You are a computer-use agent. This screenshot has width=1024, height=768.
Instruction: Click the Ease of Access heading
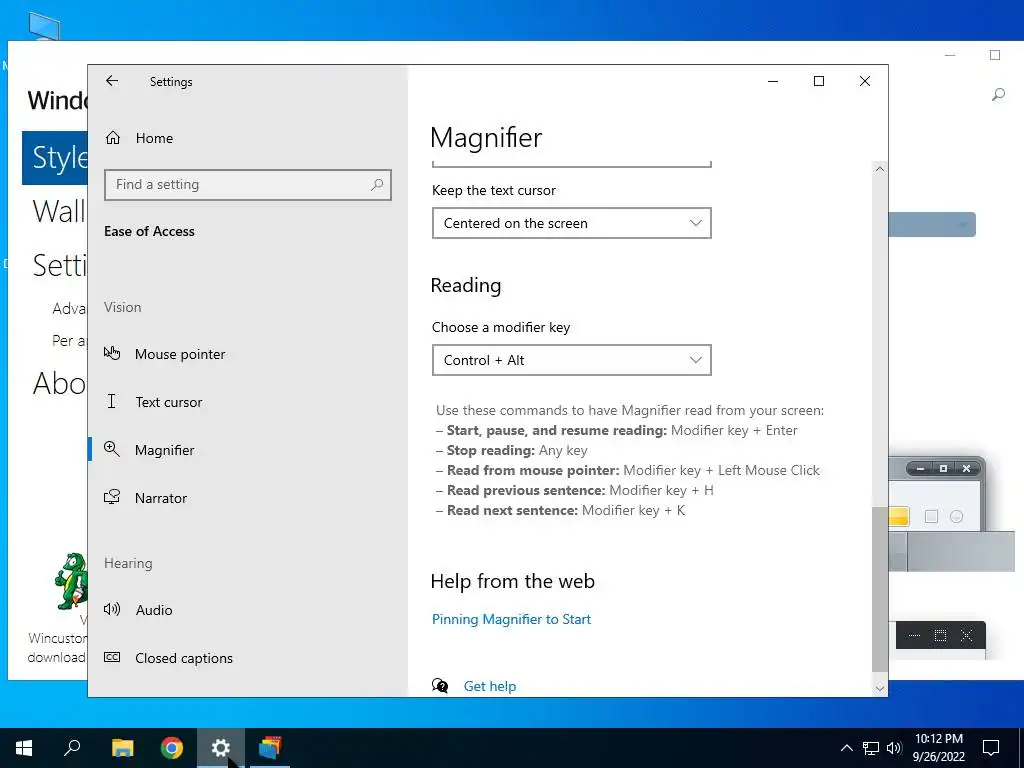click(149, 231)
